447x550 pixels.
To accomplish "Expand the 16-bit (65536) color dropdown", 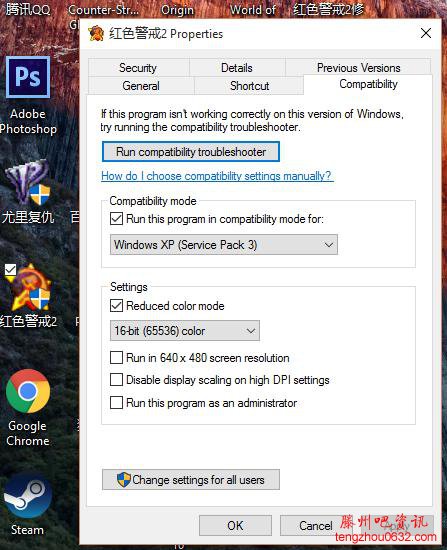I will click(185, 330).
